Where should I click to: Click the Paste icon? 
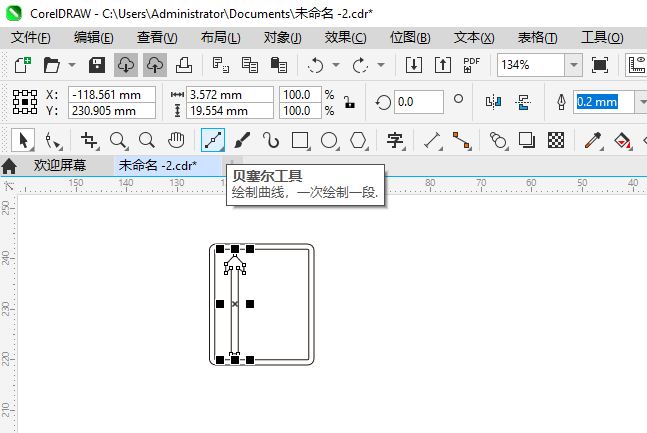click(279, 65)
